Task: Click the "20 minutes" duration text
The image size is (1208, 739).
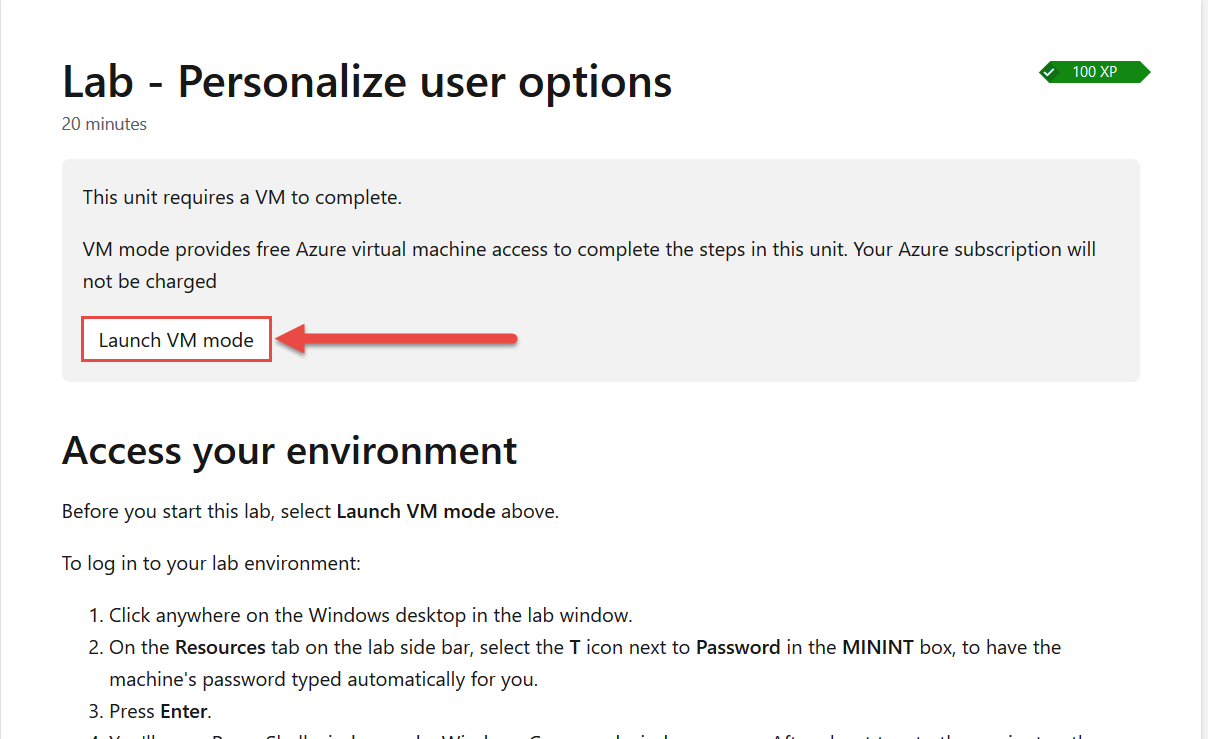Action: click(x=104, y=124)
